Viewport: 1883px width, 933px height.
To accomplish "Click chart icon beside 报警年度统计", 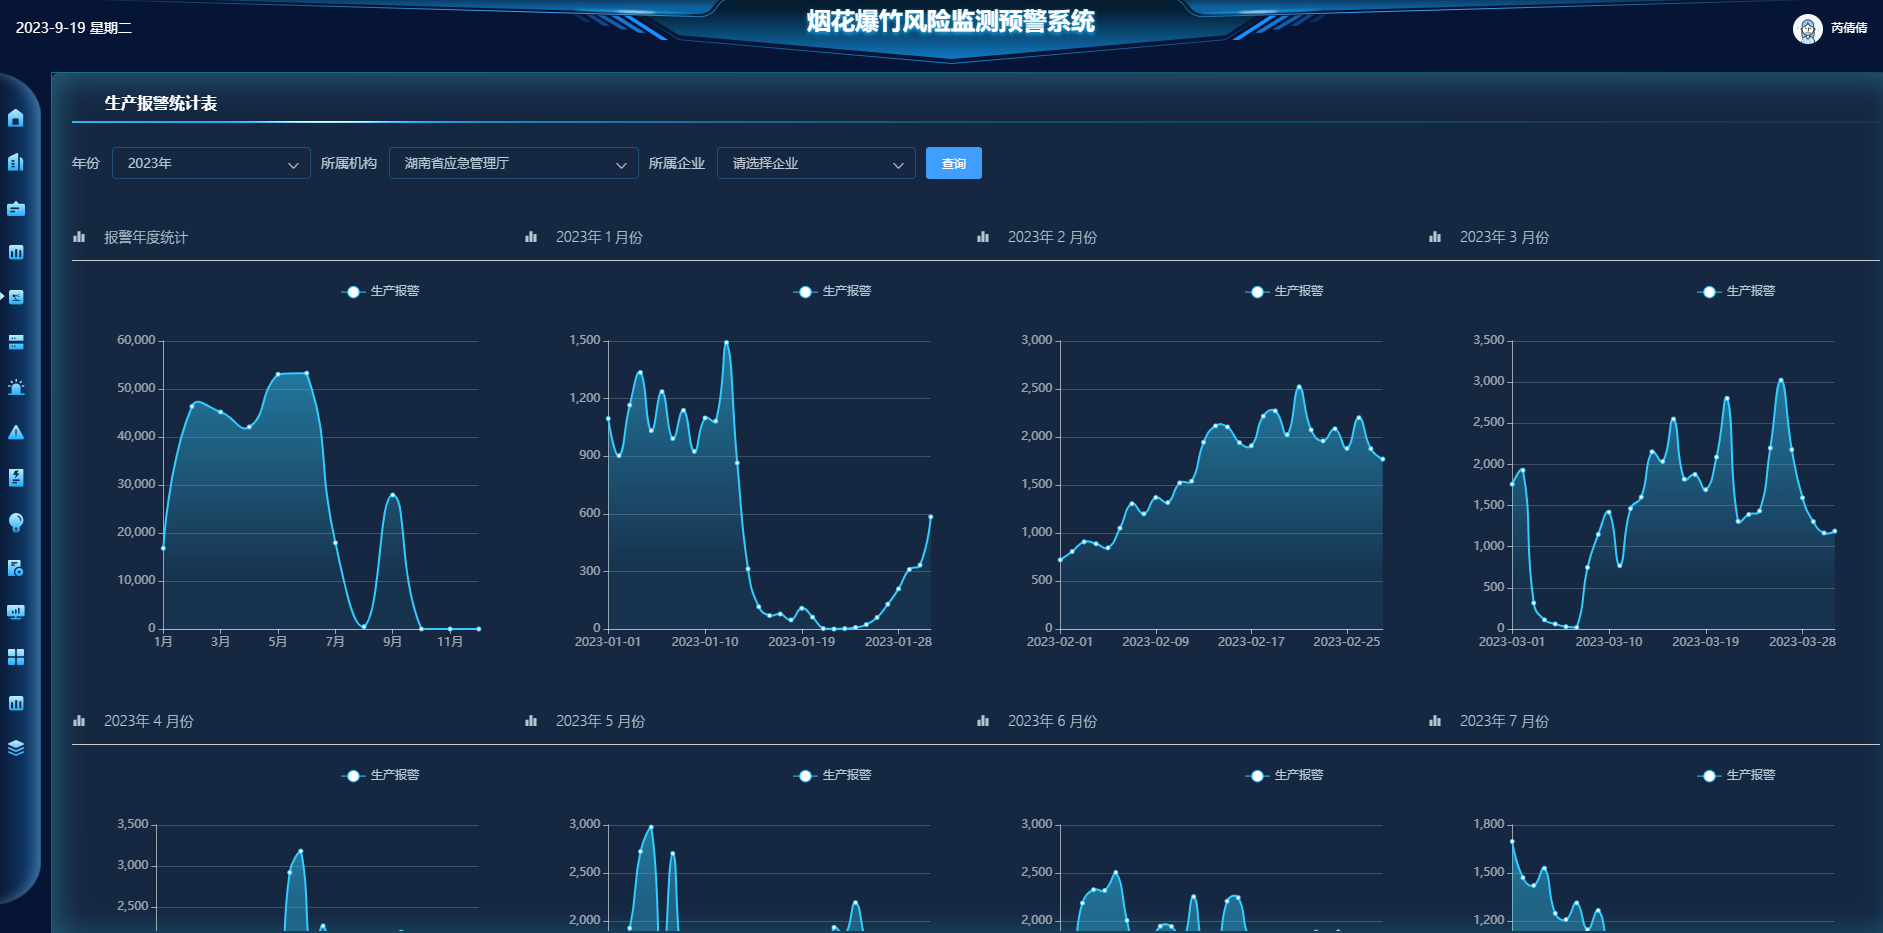I will tap(79, 237).
